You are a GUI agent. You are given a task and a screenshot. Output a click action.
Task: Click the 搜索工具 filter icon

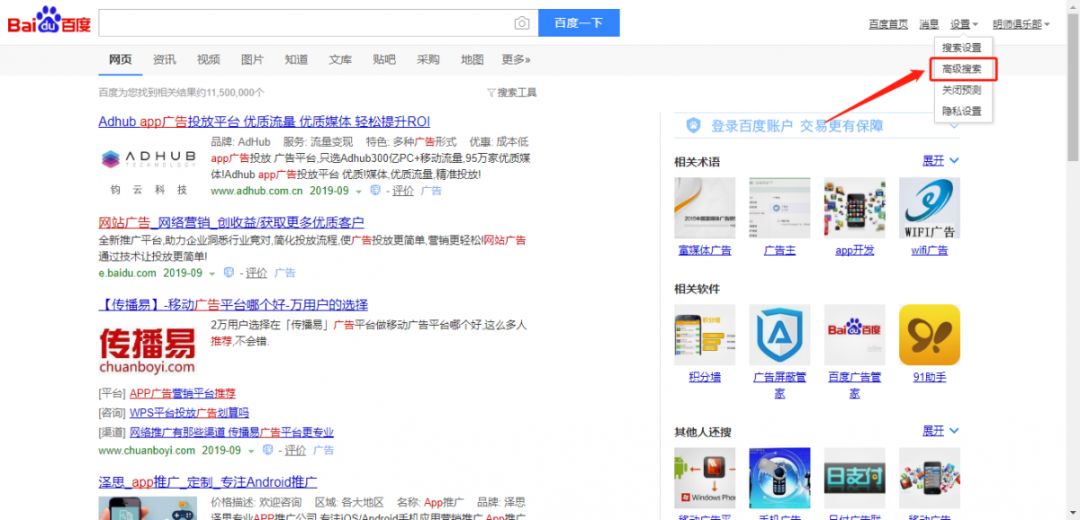491,92
